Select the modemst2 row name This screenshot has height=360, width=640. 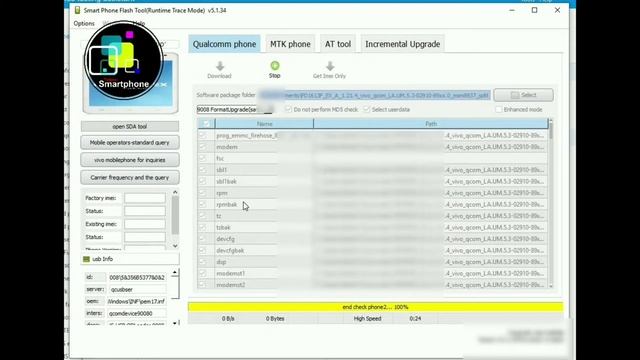231,285
